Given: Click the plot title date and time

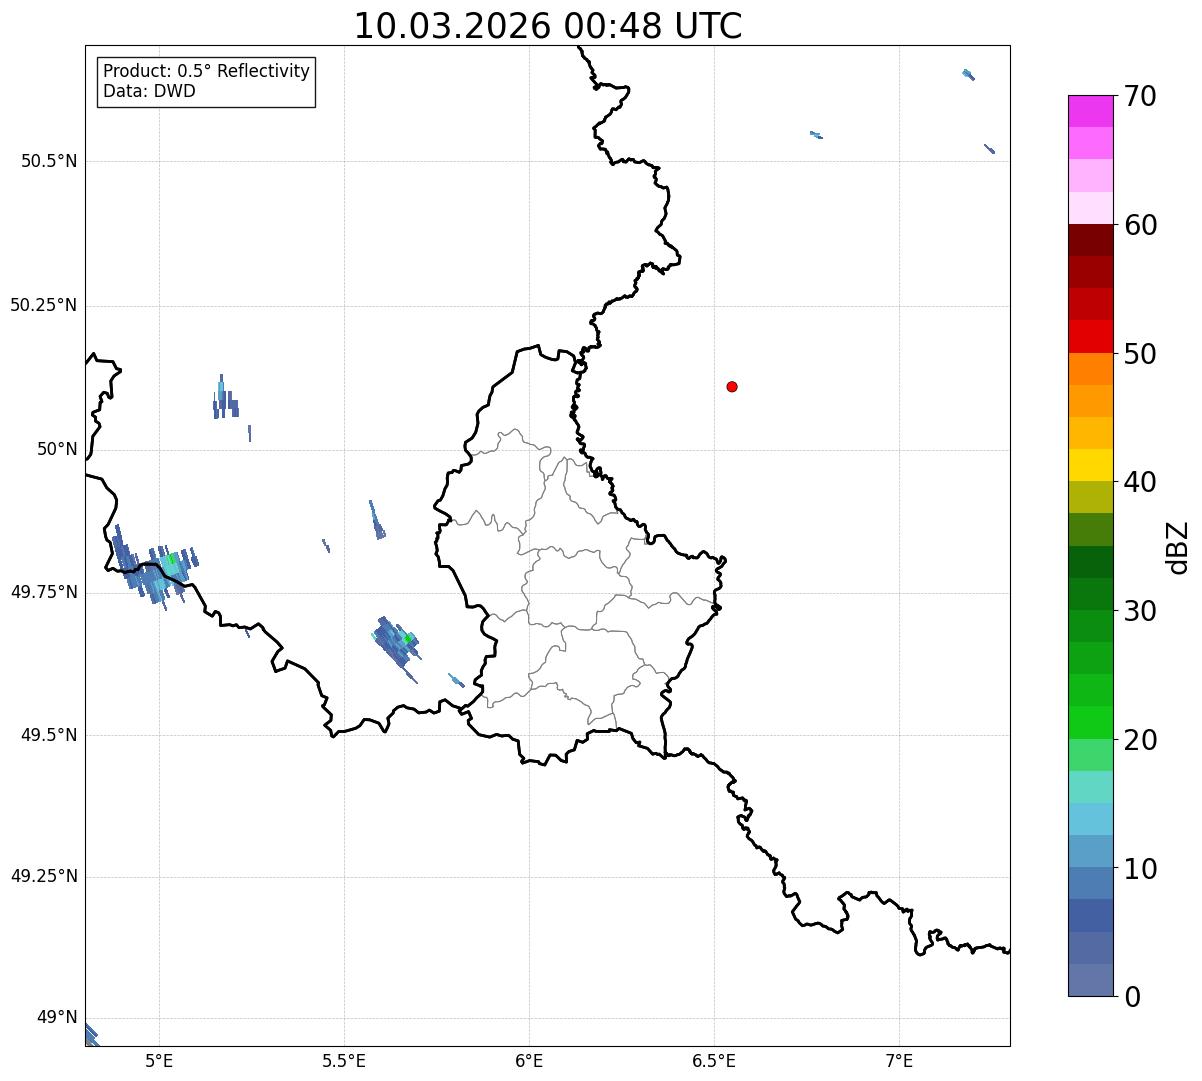Looking at the screenshot, I should pyautogui.click(x=548, y=26).
